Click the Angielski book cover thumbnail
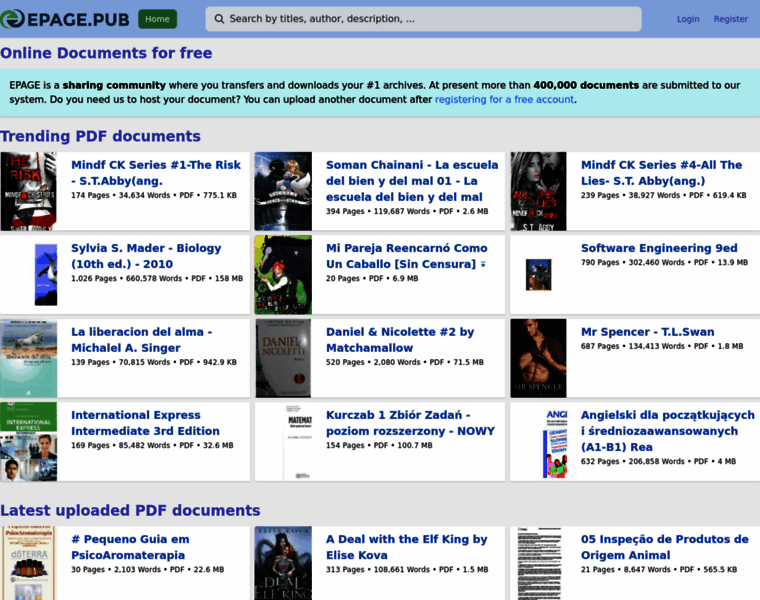 (x=555, y=443)
